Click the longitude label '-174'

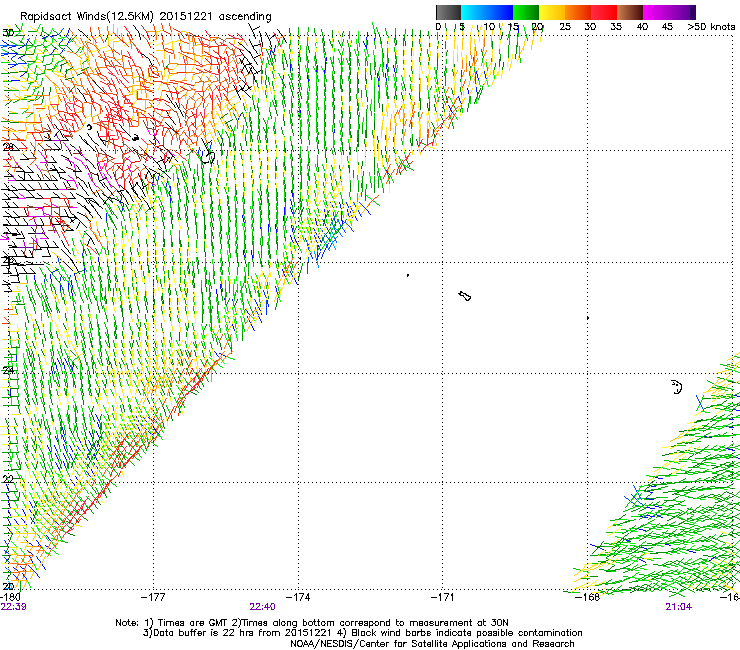(298, 597)
